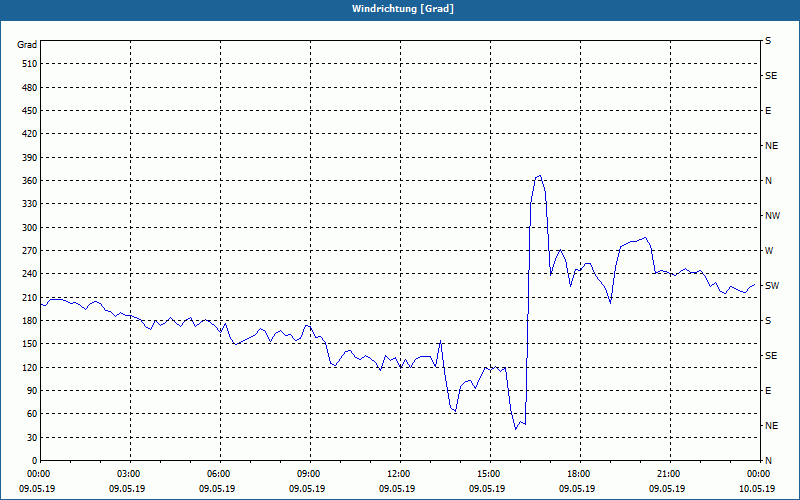Pick the "420" y-axis value
Image resolution: width=800 pixels, height=500 pixels.
(30, 134)
